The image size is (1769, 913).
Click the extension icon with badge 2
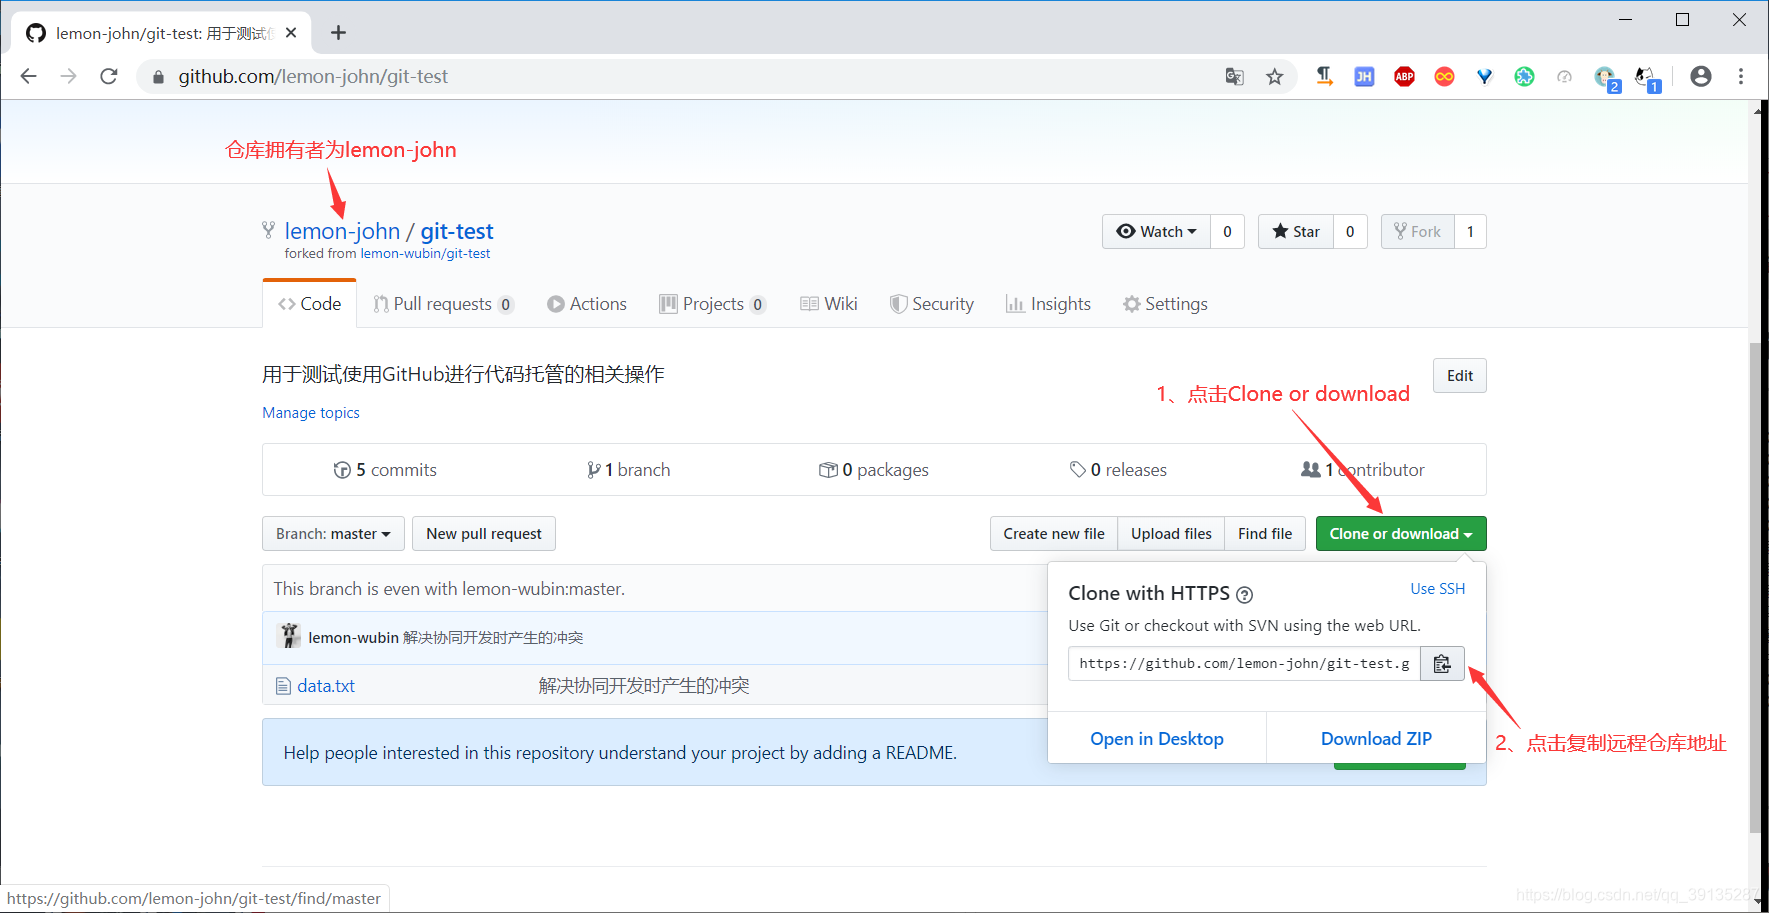[x=1606, y=78]
